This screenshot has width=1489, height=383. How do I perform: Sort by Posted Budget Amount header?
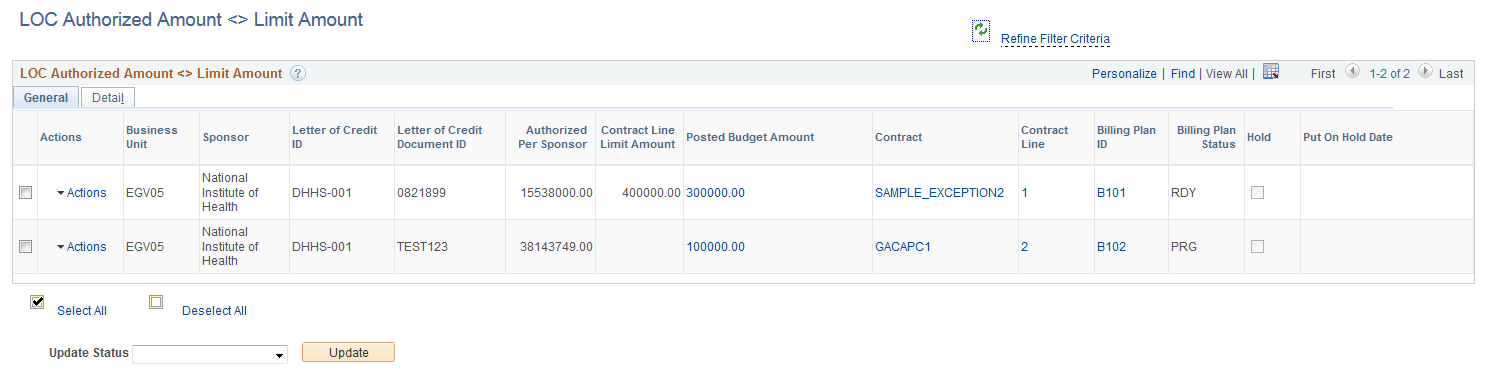coord(750,137)
